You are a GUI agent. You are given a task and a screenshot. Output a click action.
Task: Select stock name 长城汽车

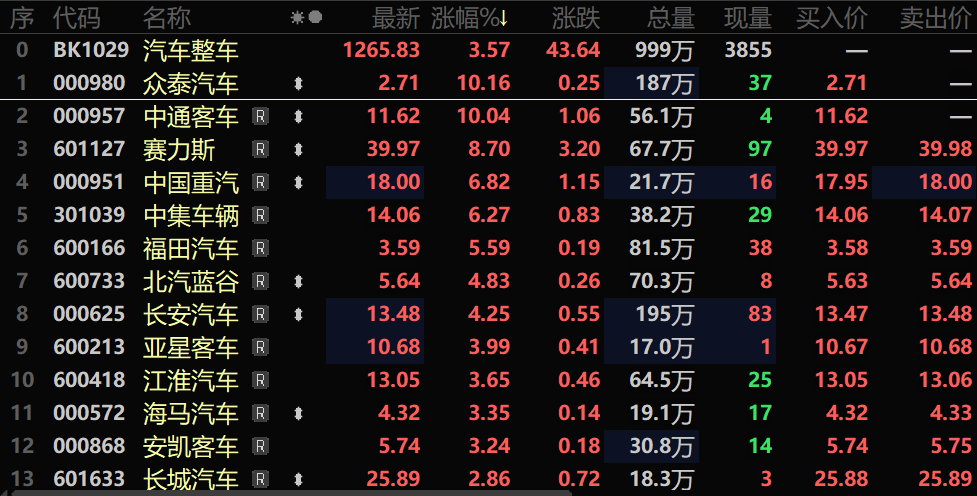[191, 480]
